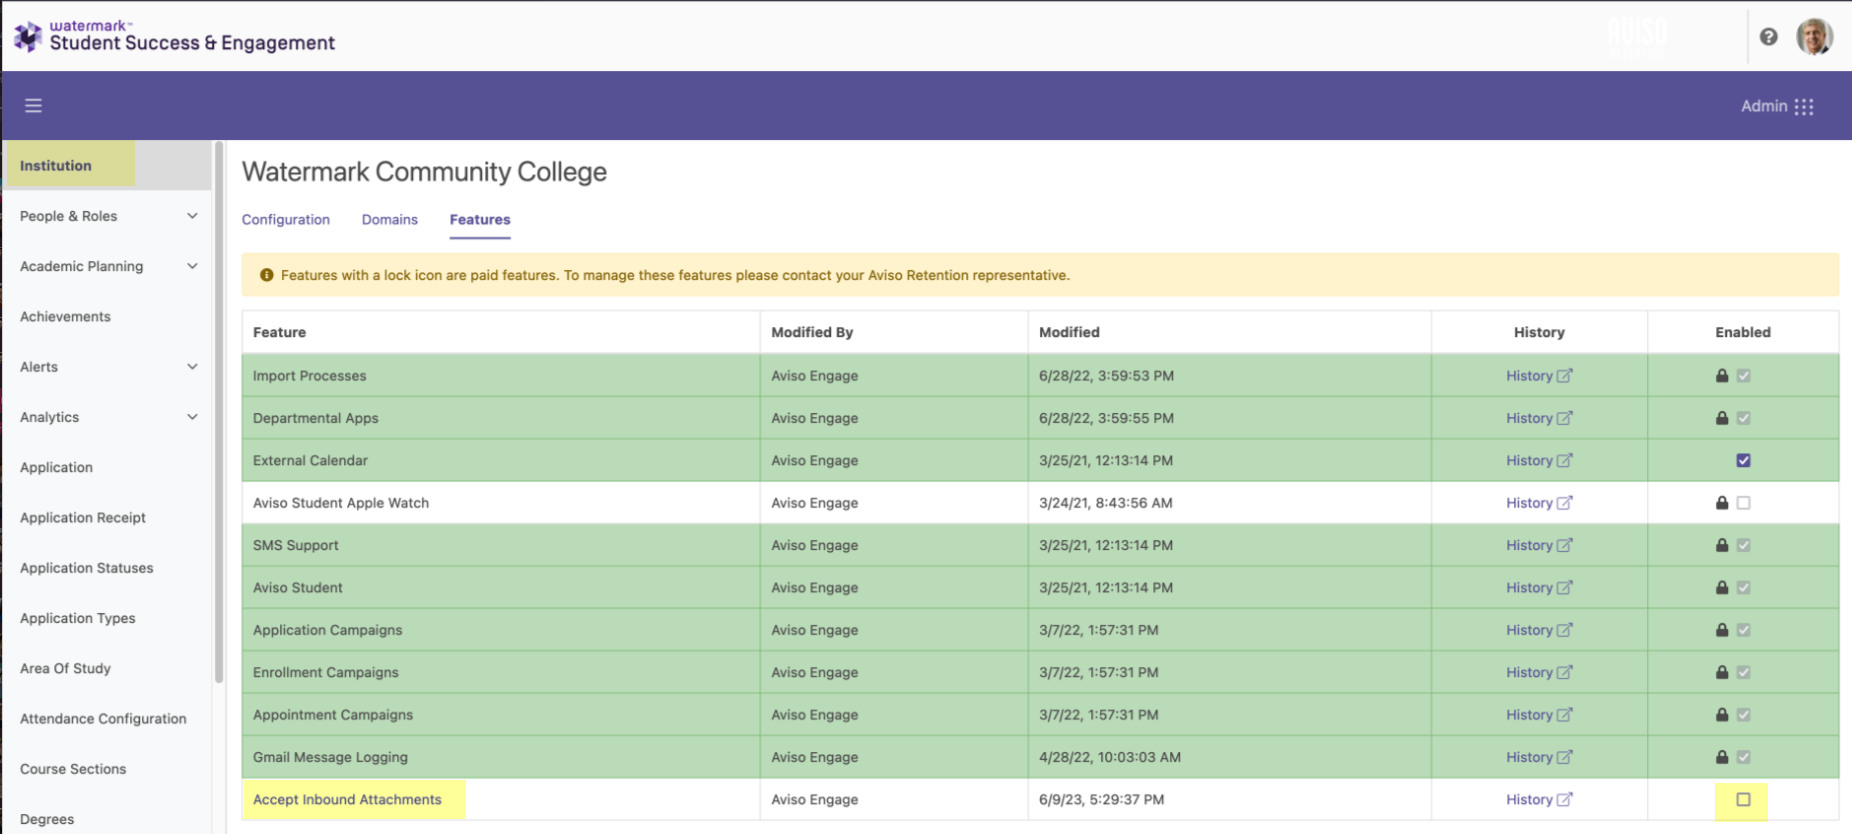
Task: Open History link for Application Campaigns
Action: click(1539, 630)
